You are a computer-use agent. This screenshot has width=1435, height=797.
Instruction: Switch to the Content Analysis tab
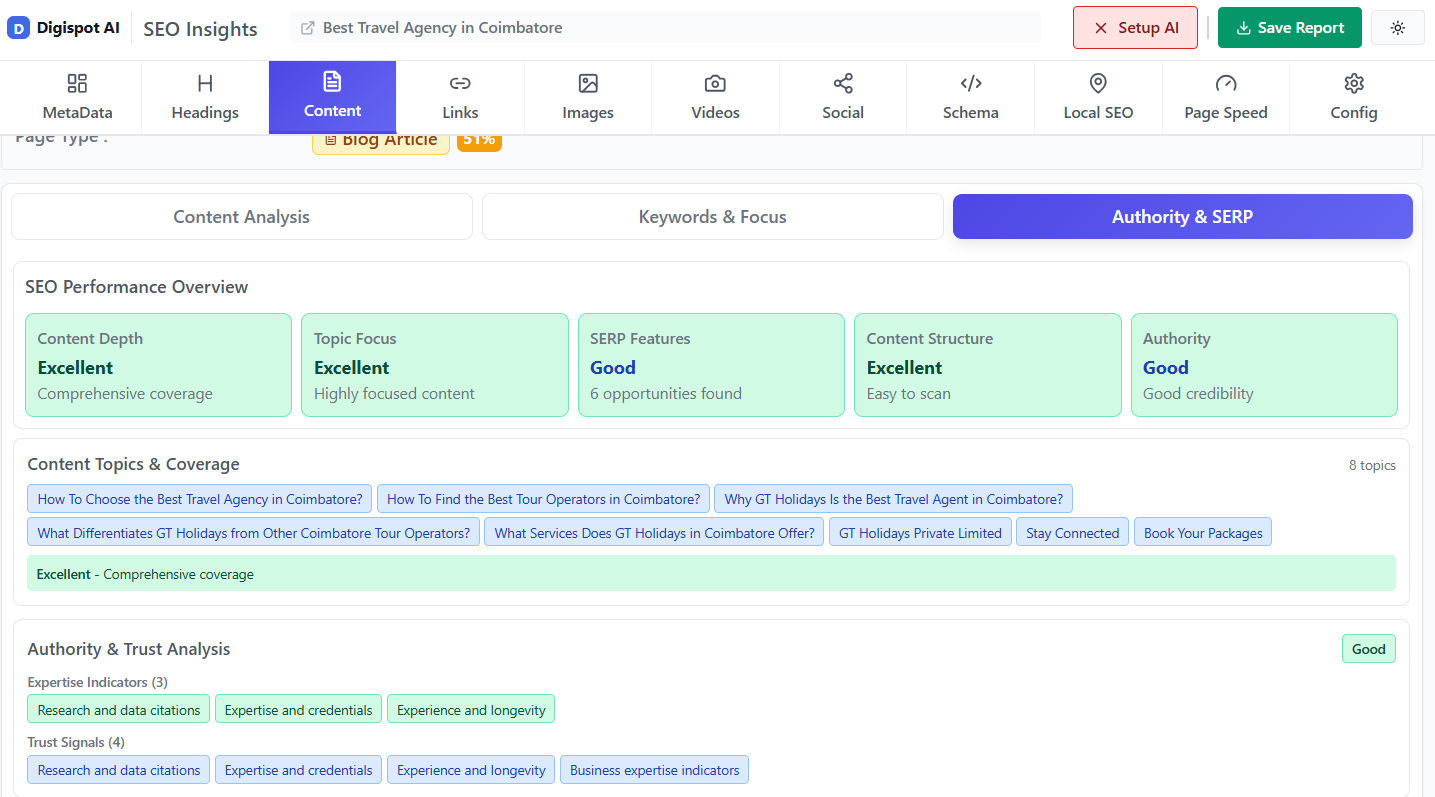(241, 216)
